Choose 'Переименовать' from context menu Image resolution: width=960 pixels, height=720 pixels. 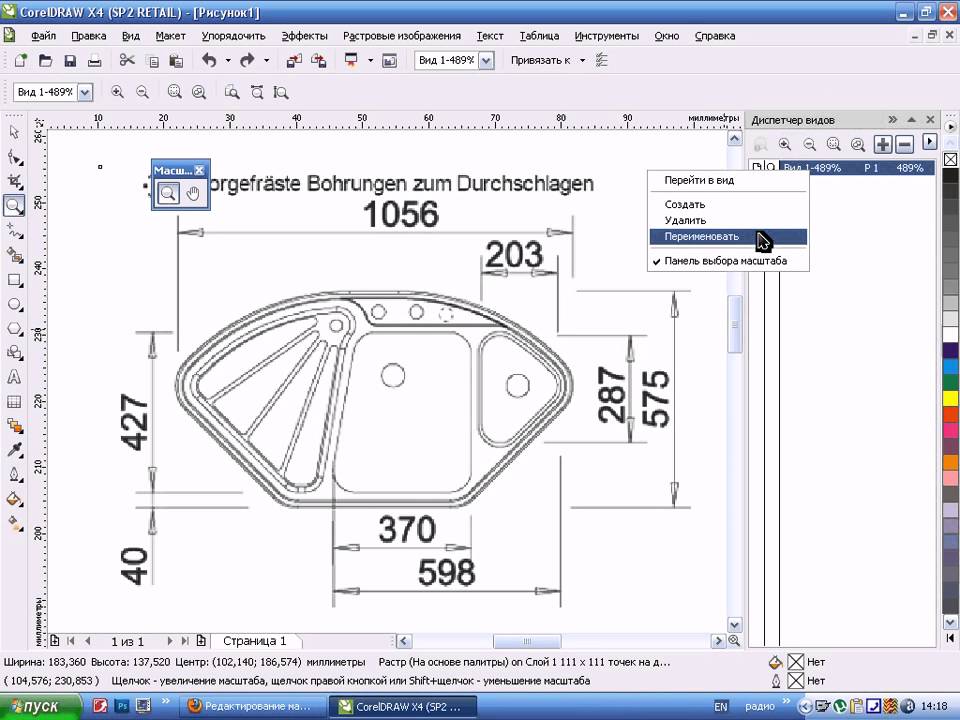click(x=701, y=237)
